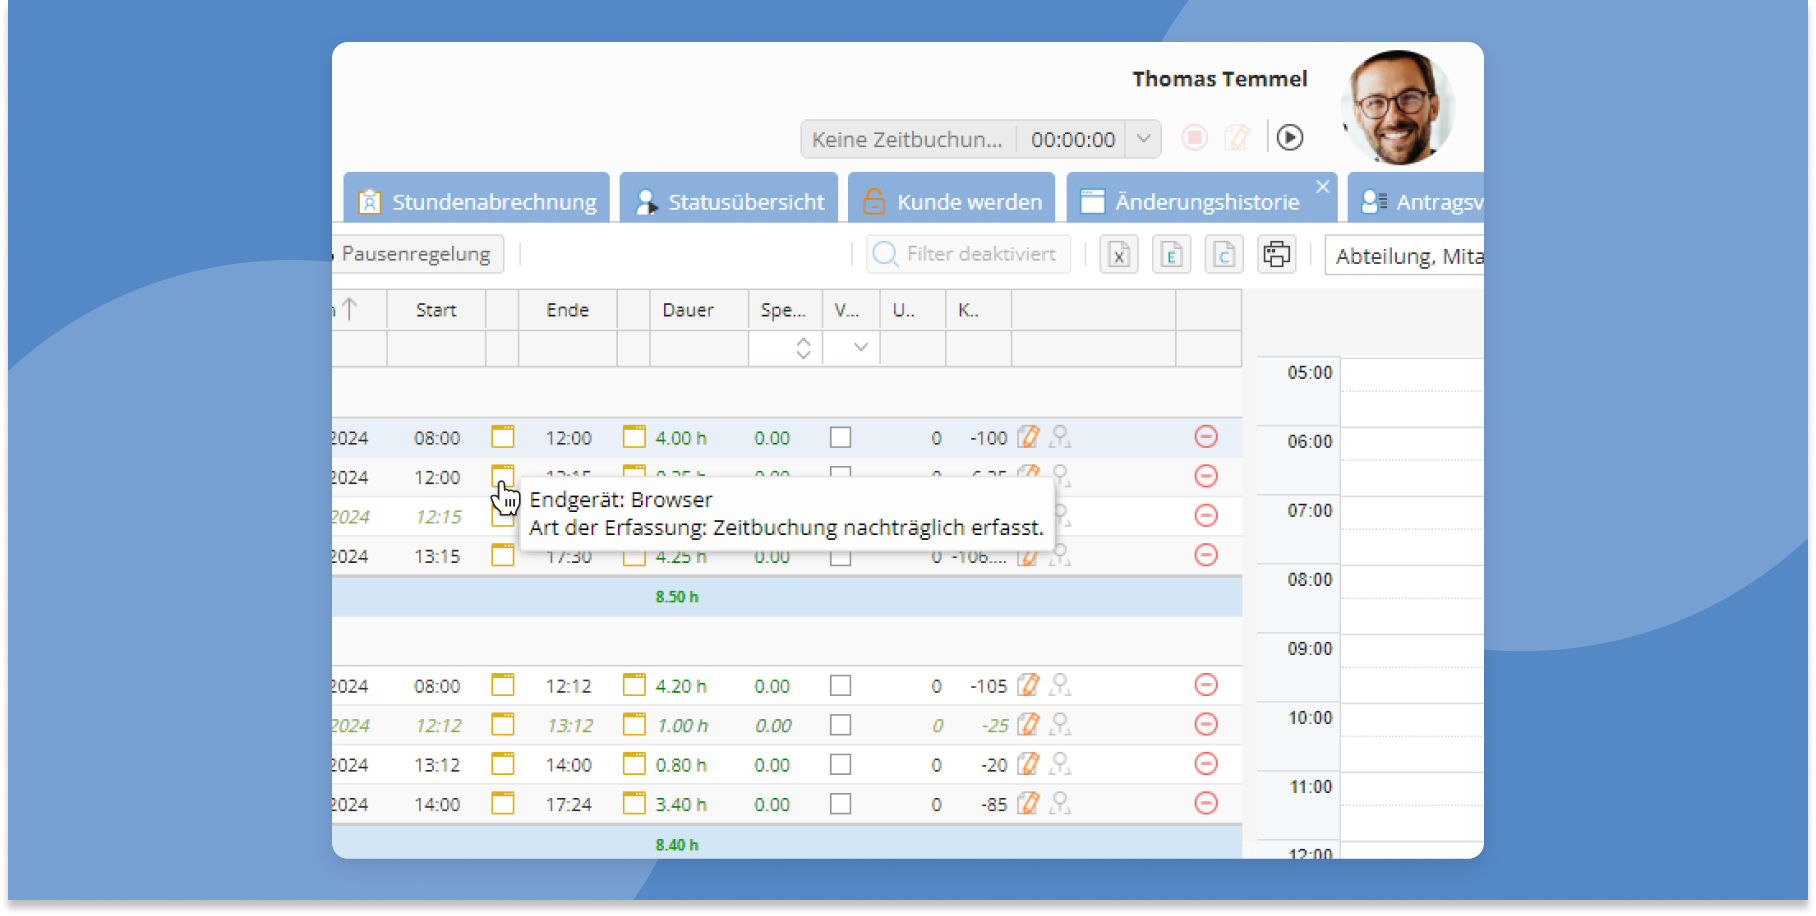Click the Filter deaktiviert search field
Viewport: 1816px width, 916px height.
[x=968, y=254]
